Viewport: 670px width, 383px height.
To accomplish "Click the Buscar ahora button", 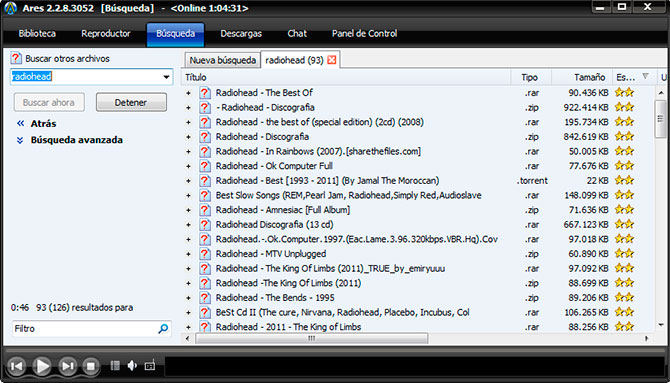I will (x=49, y=103).
